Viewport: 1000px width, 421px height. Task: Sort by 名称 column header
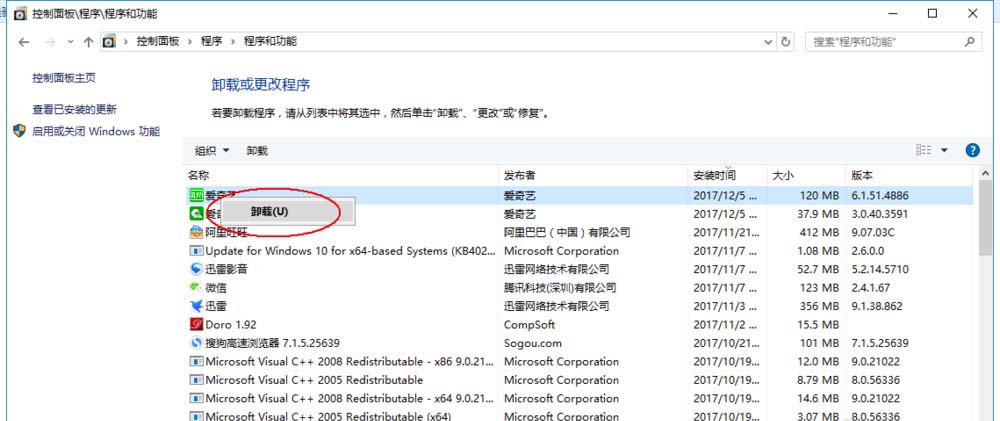(340, 175)
